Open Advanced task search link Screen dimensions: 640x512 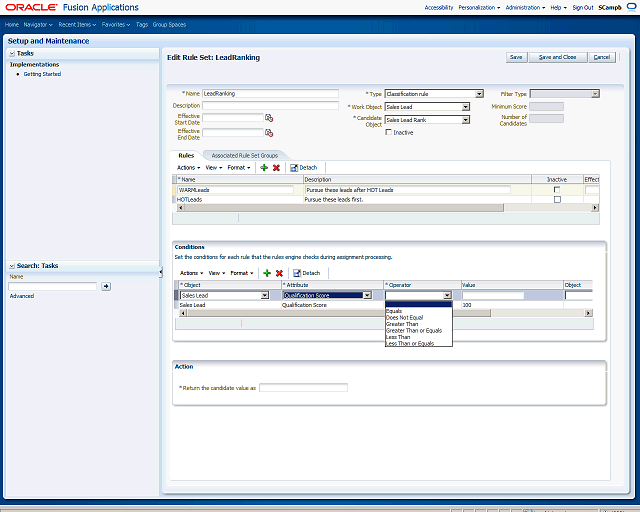22,296
